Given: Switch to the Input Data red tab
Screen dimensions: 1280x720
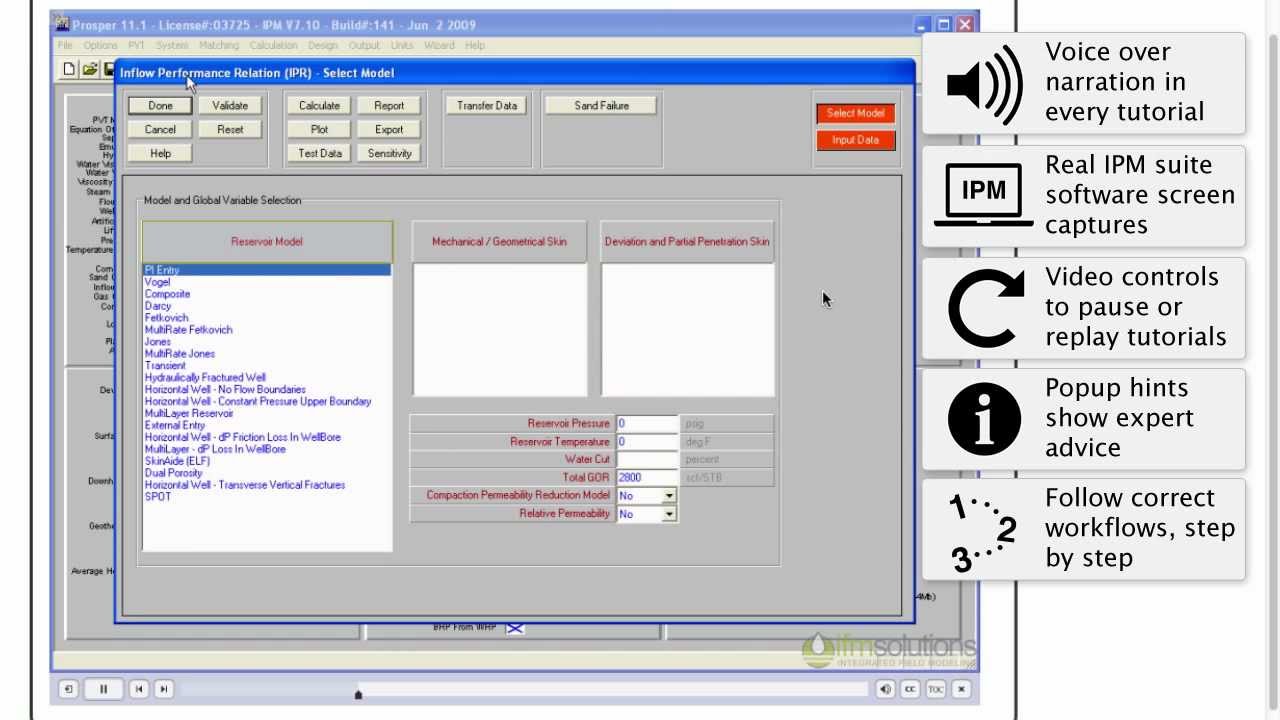Looking at the screenshot, I should point(855,140).
